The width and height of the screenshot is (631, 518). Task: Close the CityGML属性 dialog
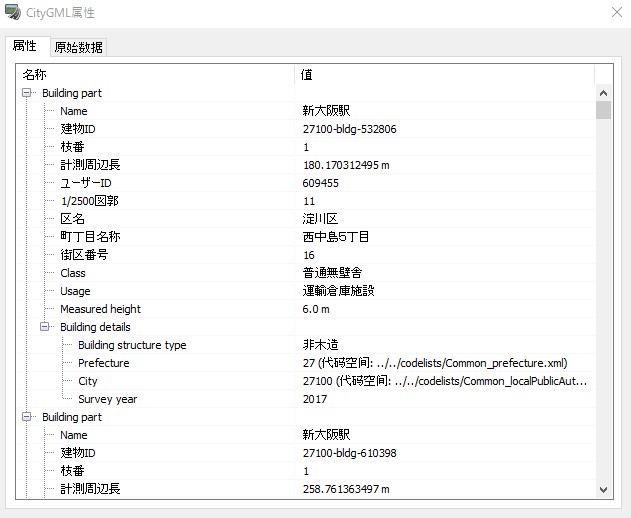click(x=617, y=12)
